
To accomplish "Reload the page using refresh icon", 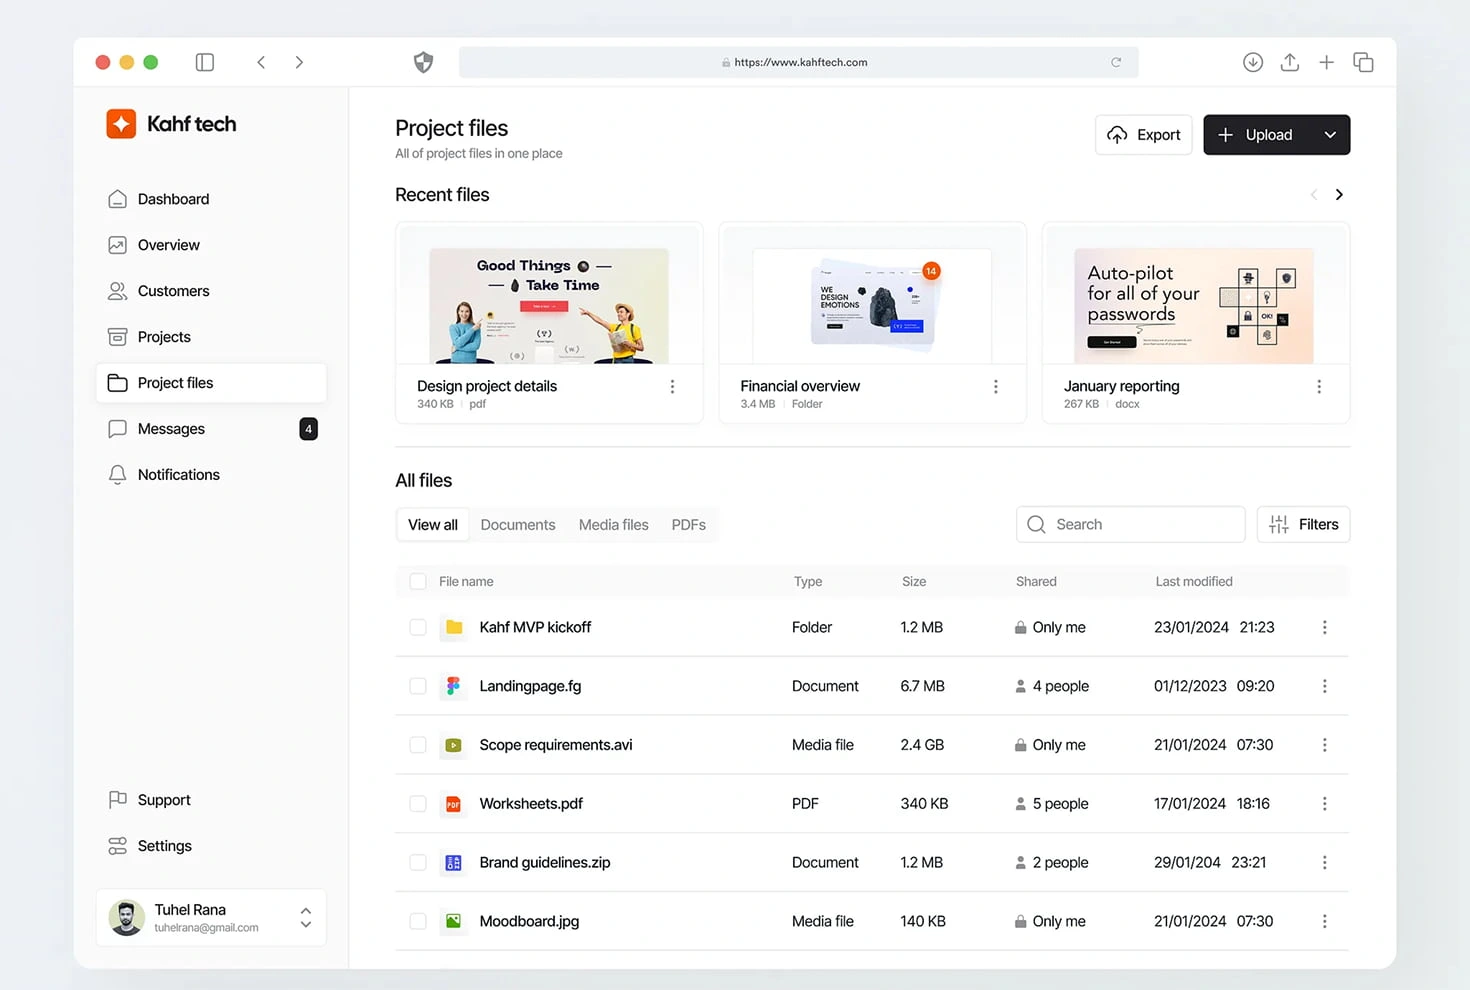I will coord(1116,62).
